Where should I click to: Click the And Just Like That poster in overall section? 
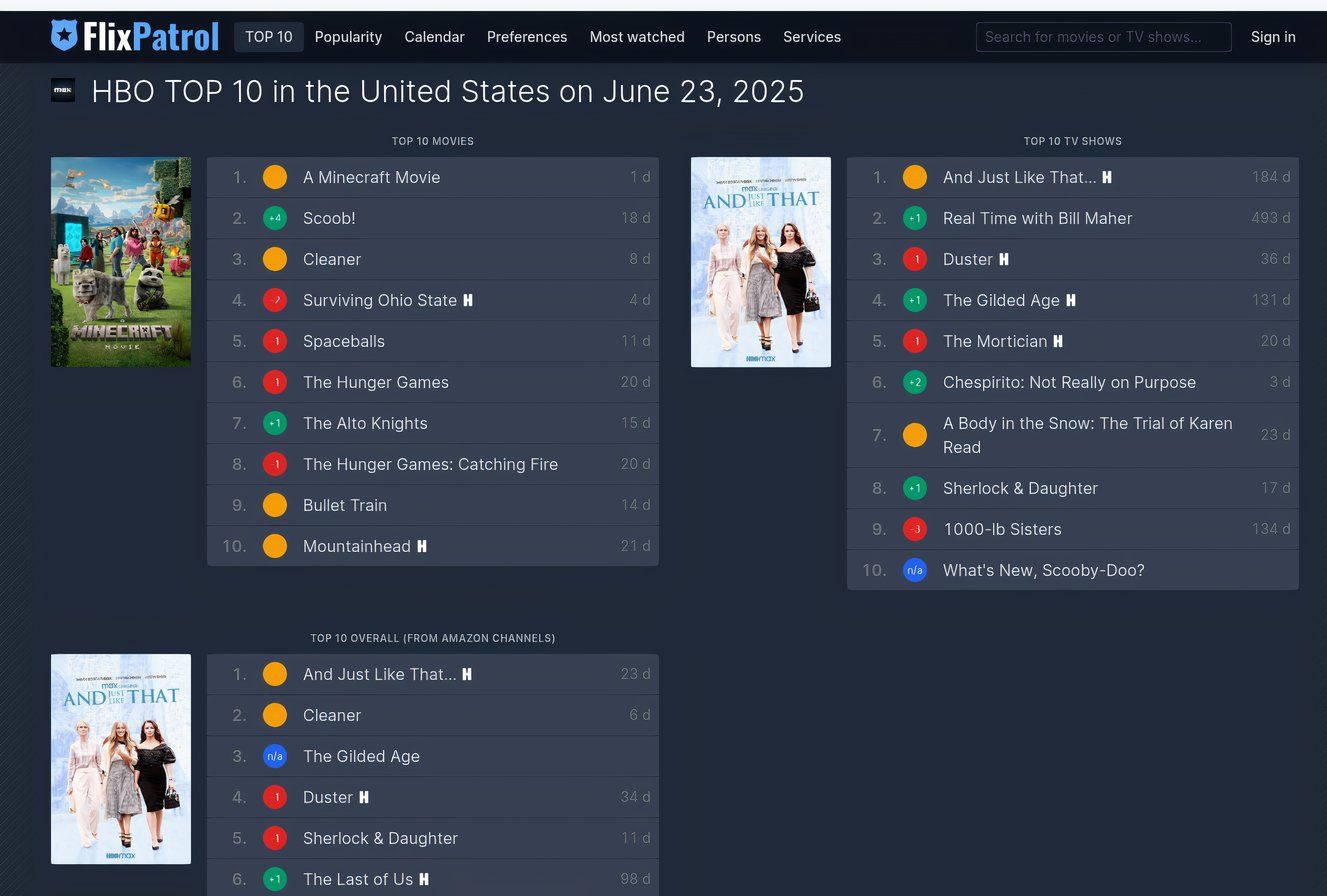tap(121, 759)
